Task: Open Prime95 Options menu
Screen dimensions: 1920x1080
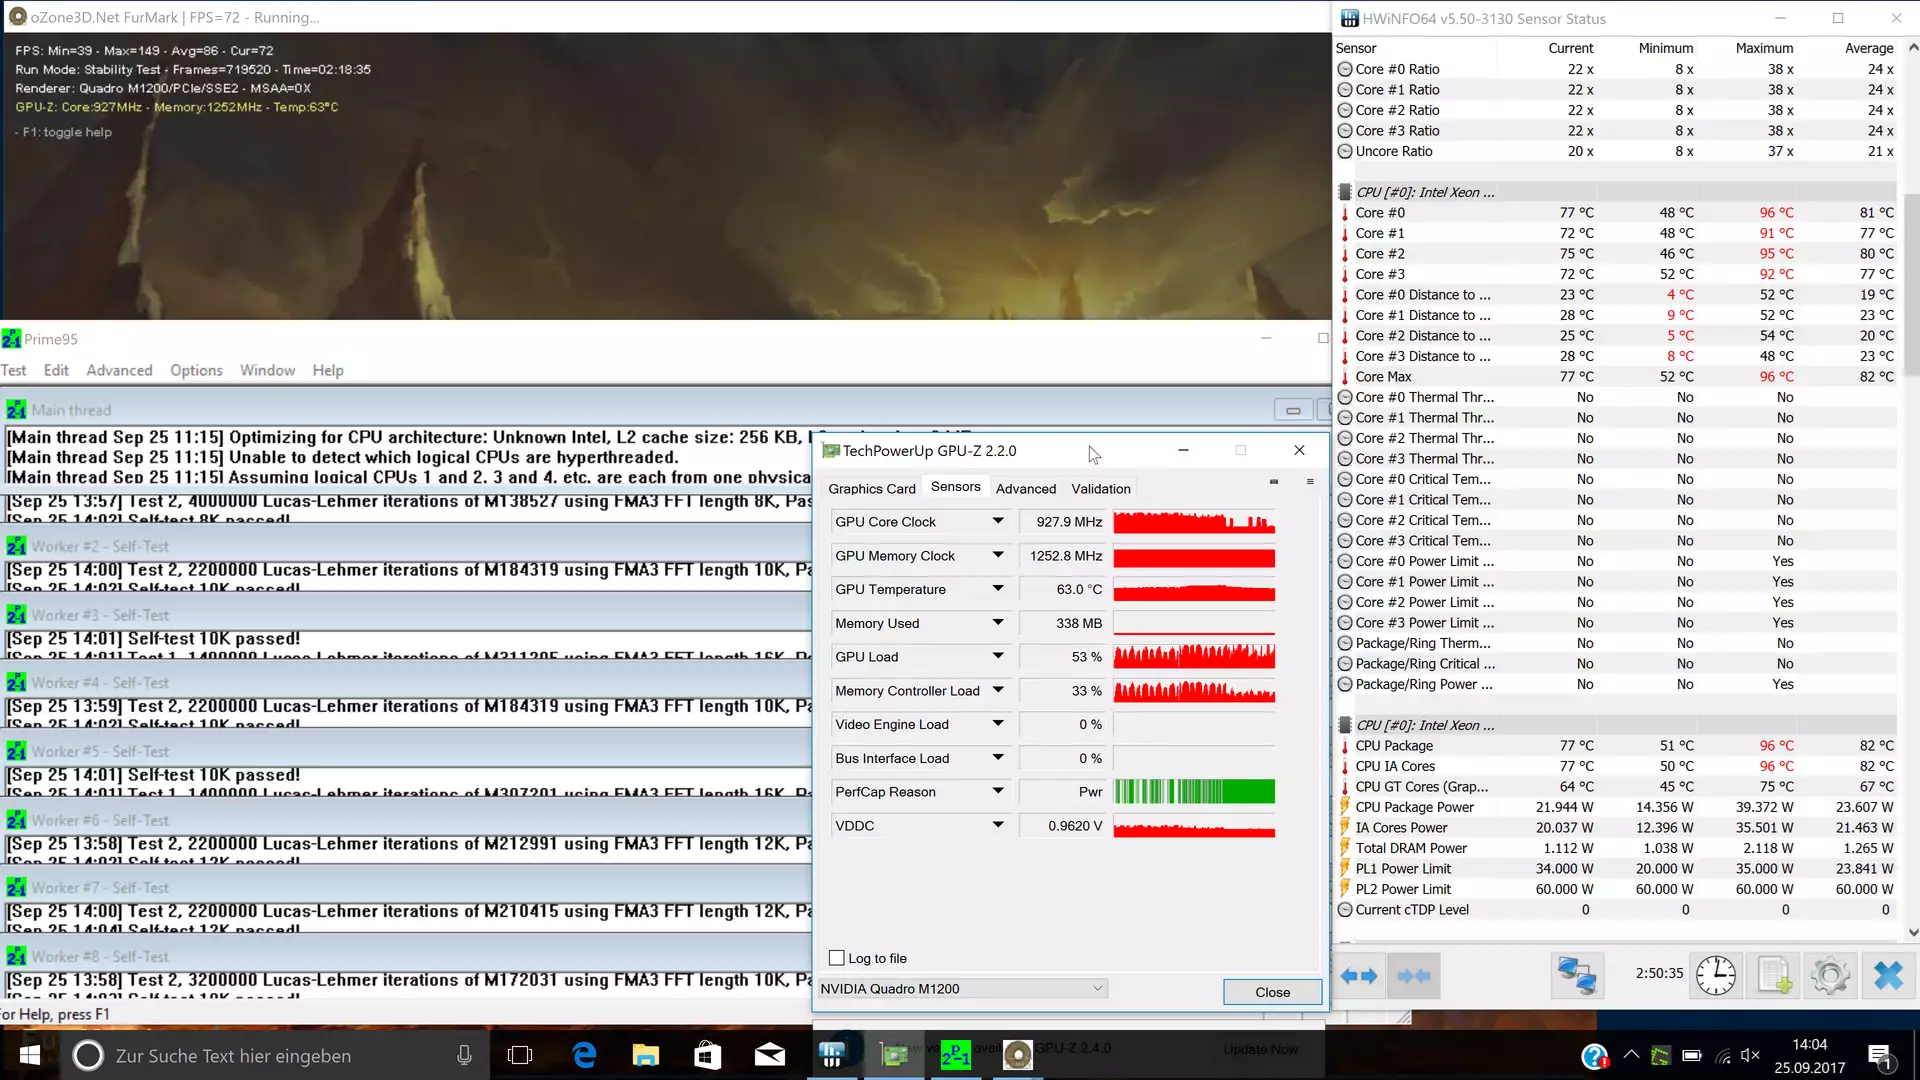Action: (x=196, y=370)
